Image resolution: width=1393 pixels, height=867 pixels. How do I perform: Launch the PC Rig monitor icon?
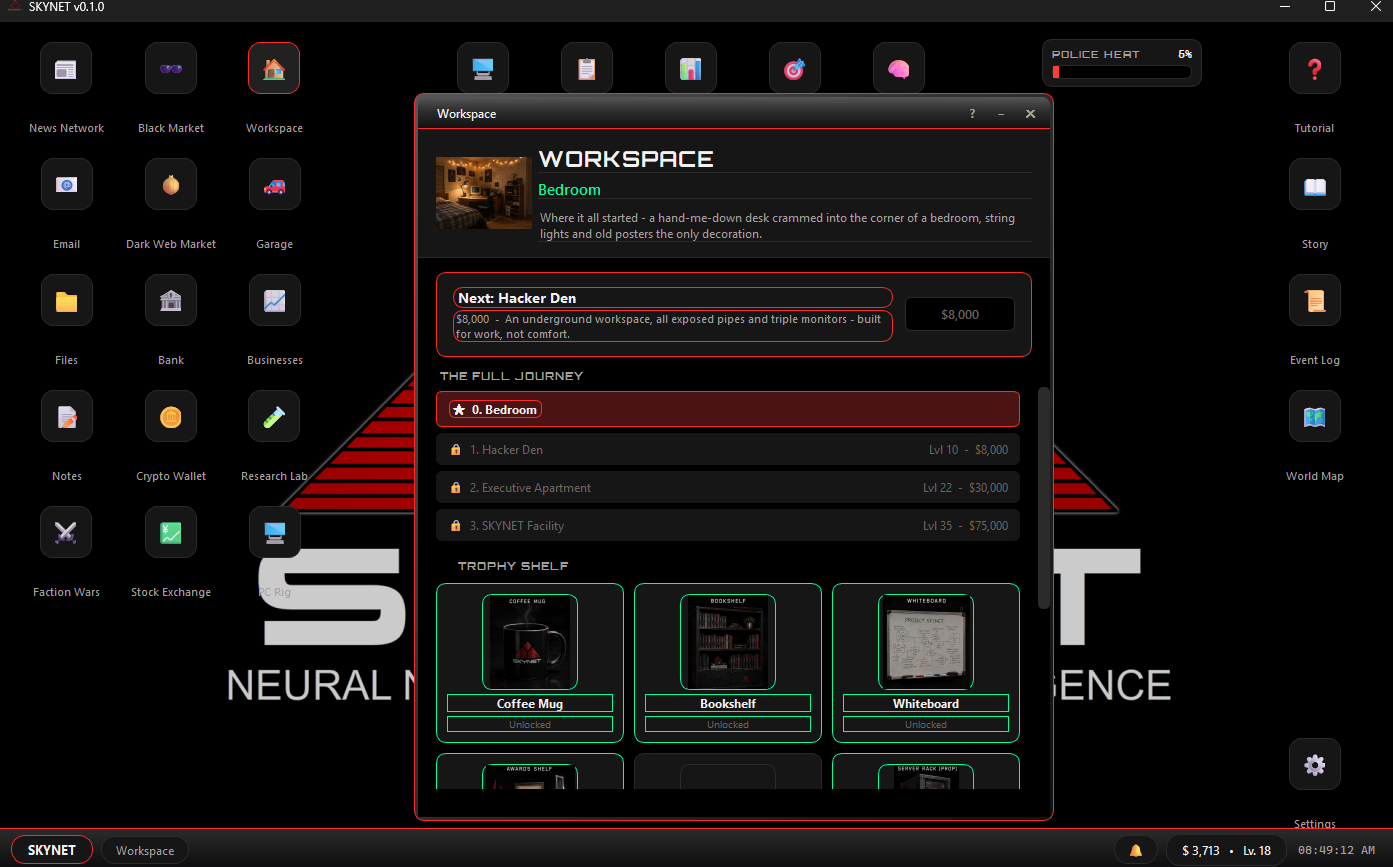[274, 532]
